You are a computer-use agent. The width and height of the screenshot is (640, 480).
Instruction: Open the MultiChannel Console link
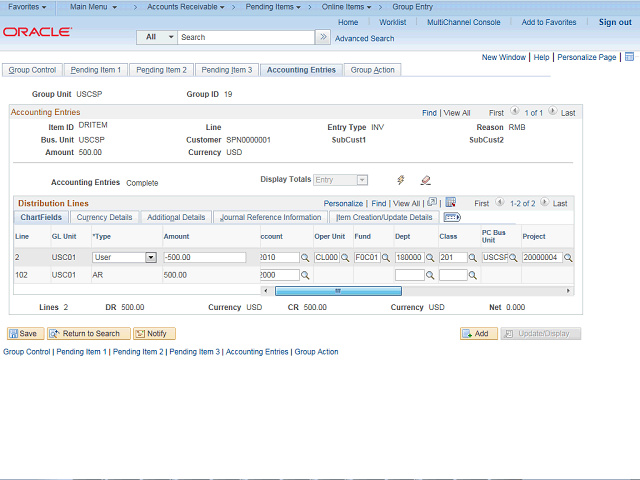click(464, 22)
